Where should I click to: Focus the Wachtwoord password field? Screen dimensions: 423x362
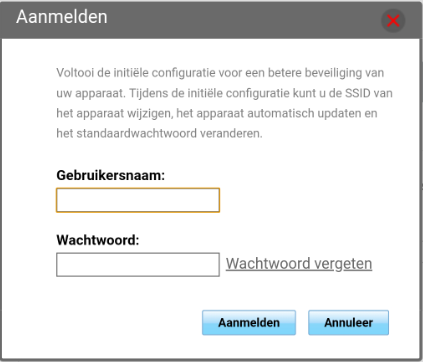click(x=138, y=265)
